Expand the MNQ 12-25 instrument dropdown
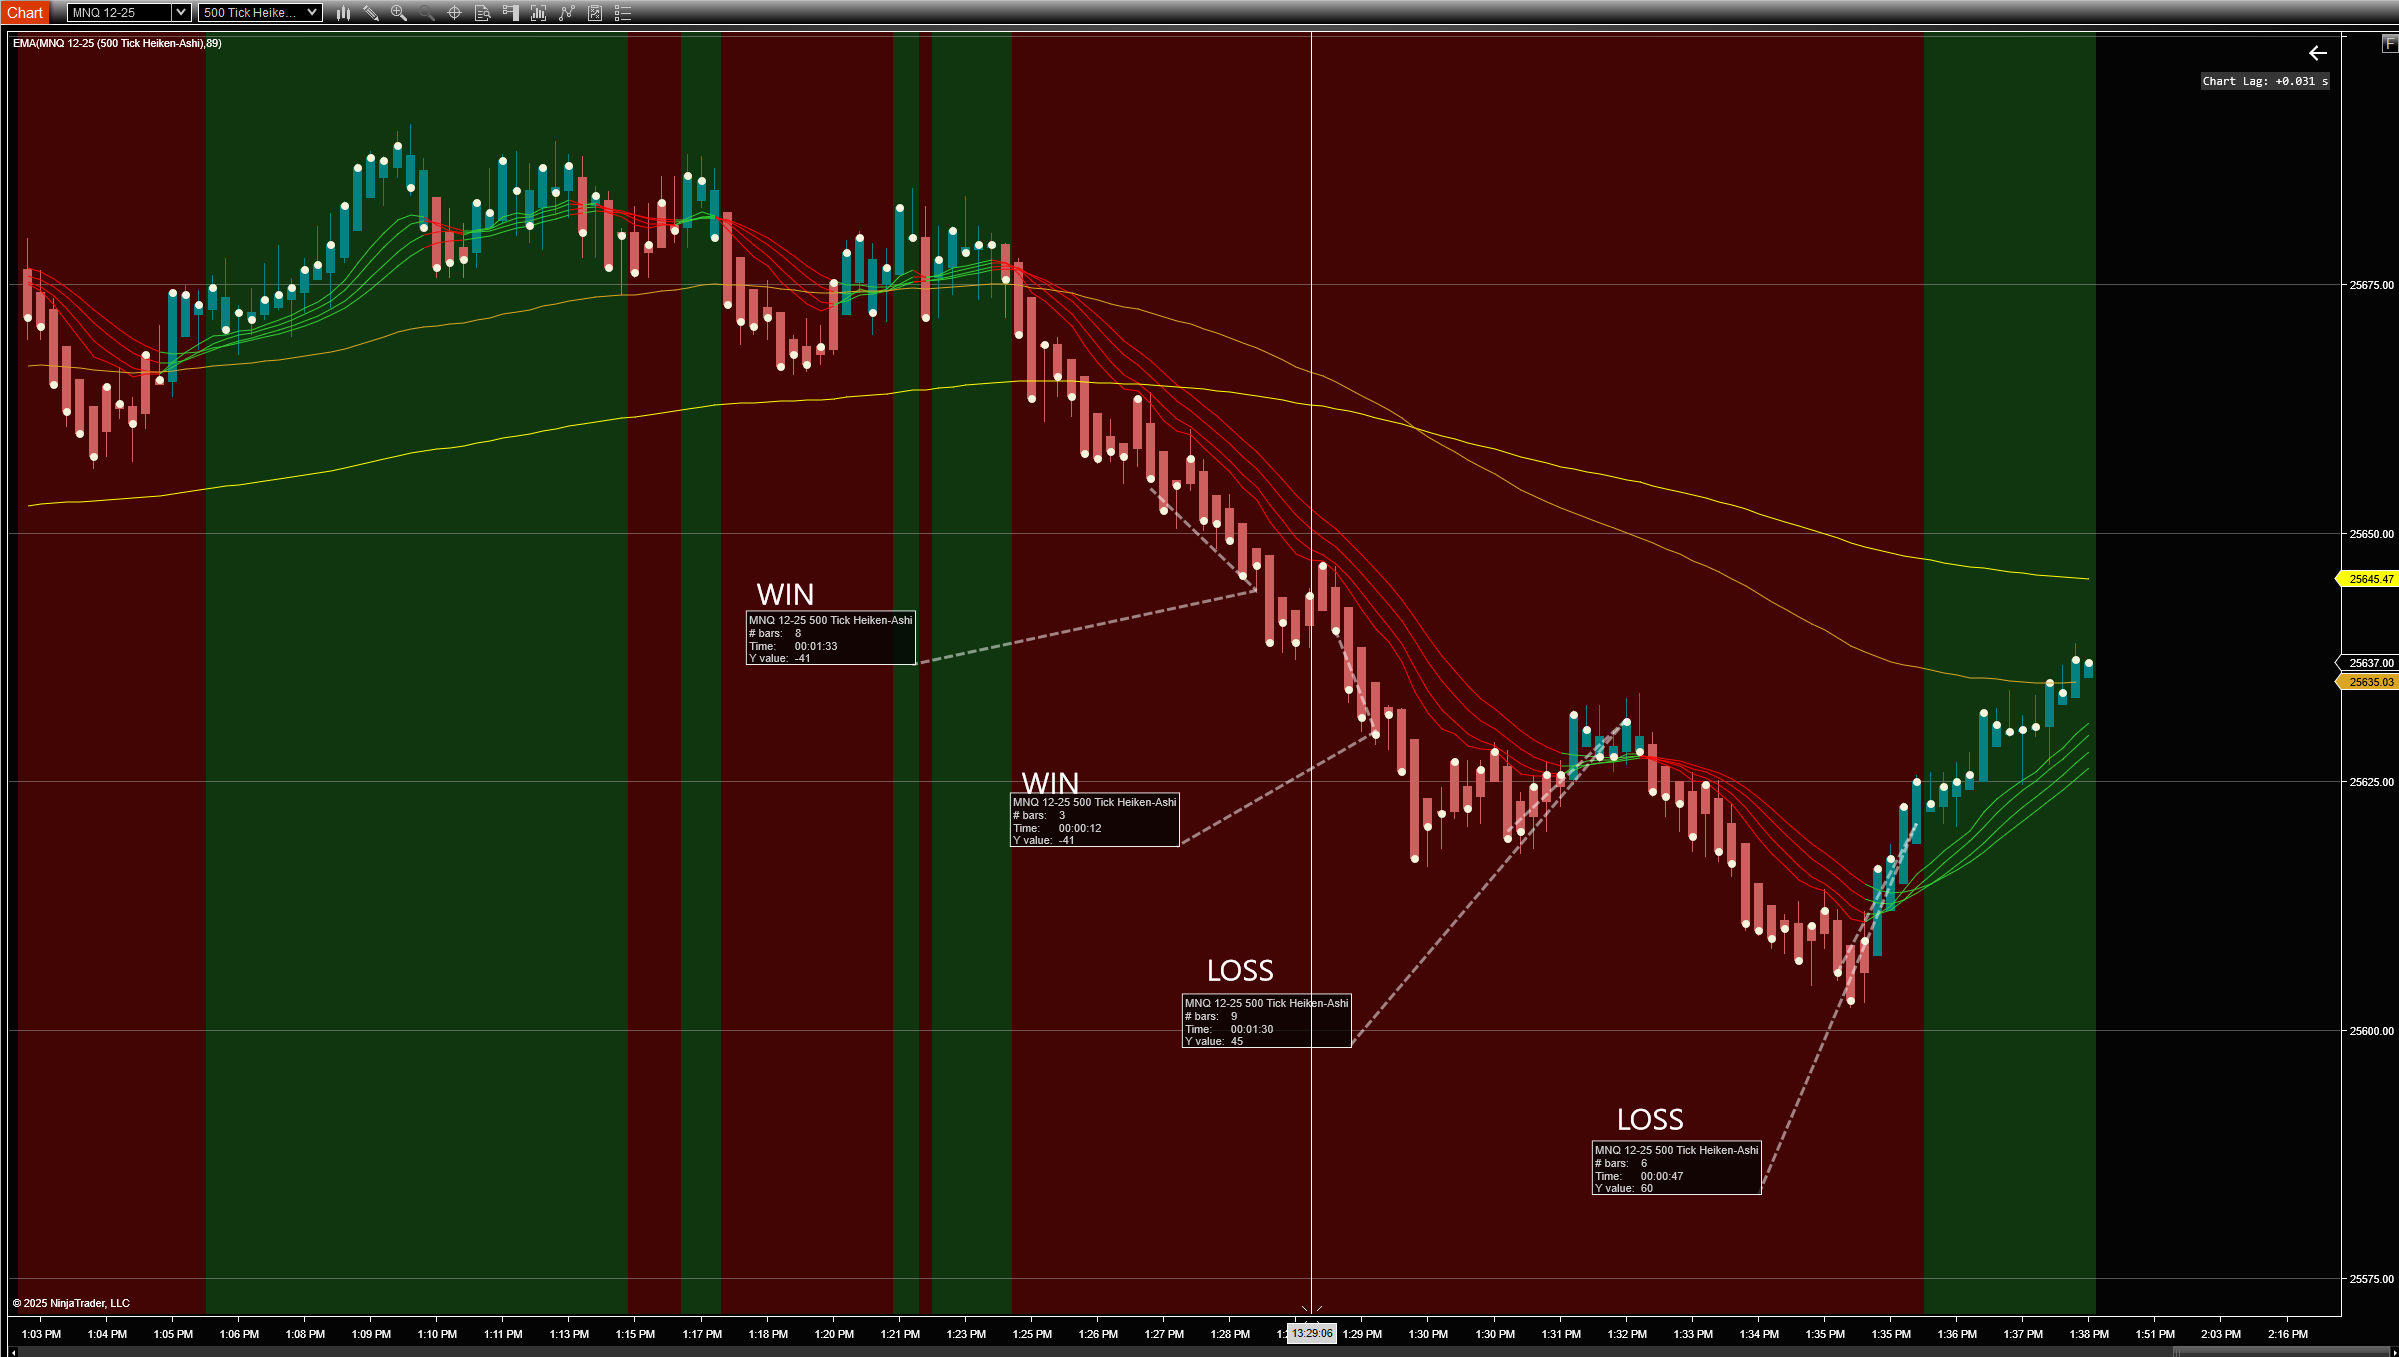Viewport: 2399px width, 1357px height. (x=181, y=13)
